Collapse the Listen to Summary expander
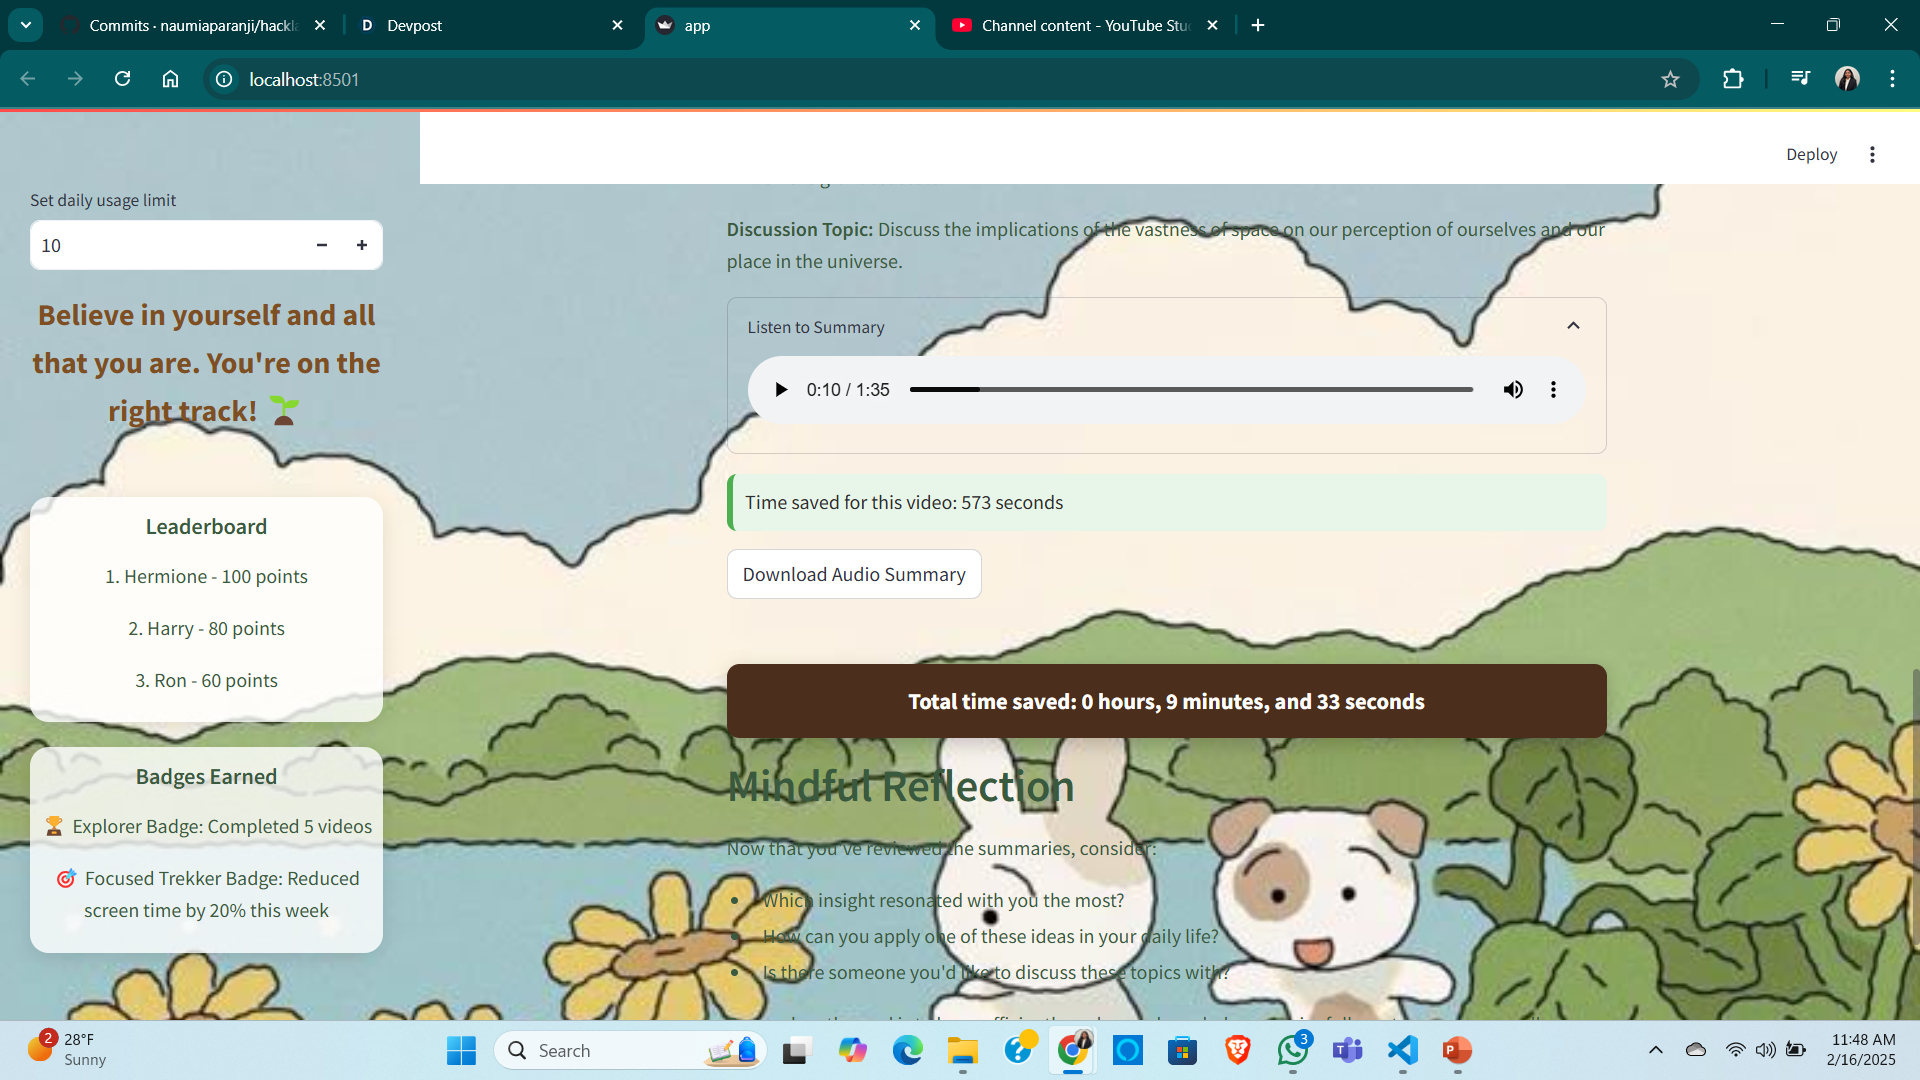Image resolution: width=1920 pixels, height=1080 pixels. click(1573, 326)
